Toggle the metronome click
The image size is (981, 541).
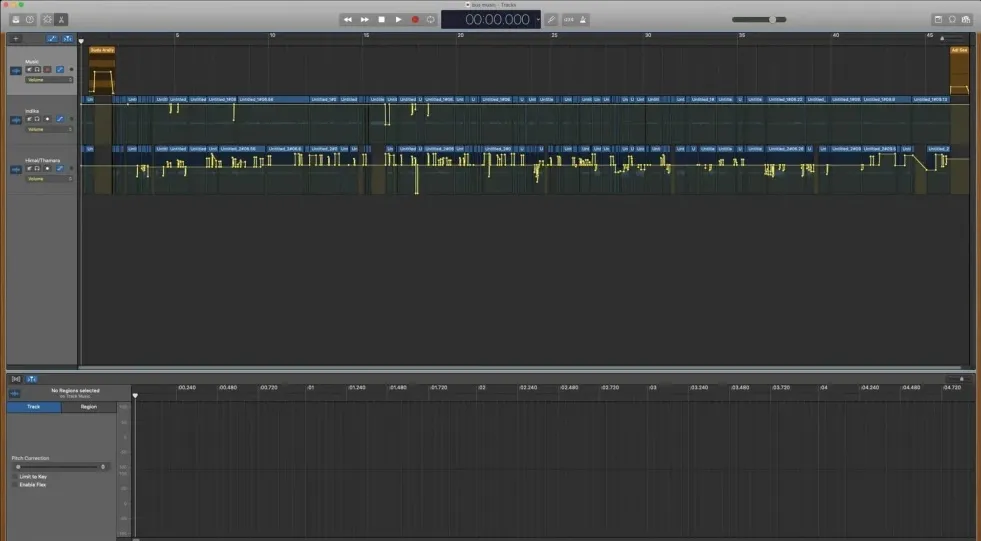[583, 19]
